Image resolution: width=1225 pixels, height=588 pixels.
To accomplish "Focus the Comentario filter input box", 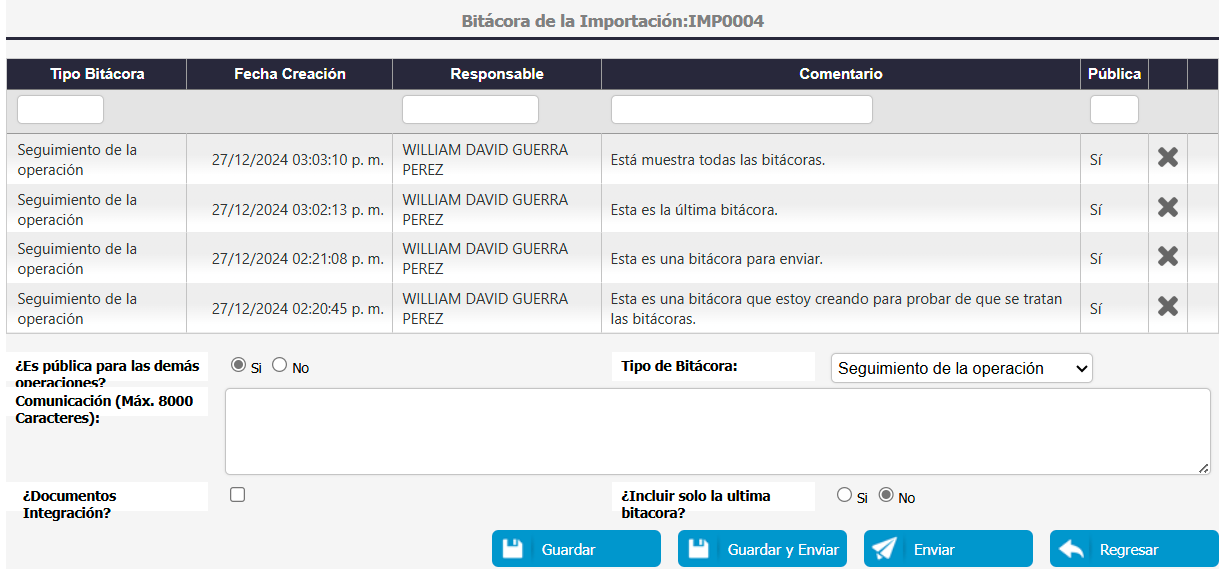I will (x=741, y=109).
